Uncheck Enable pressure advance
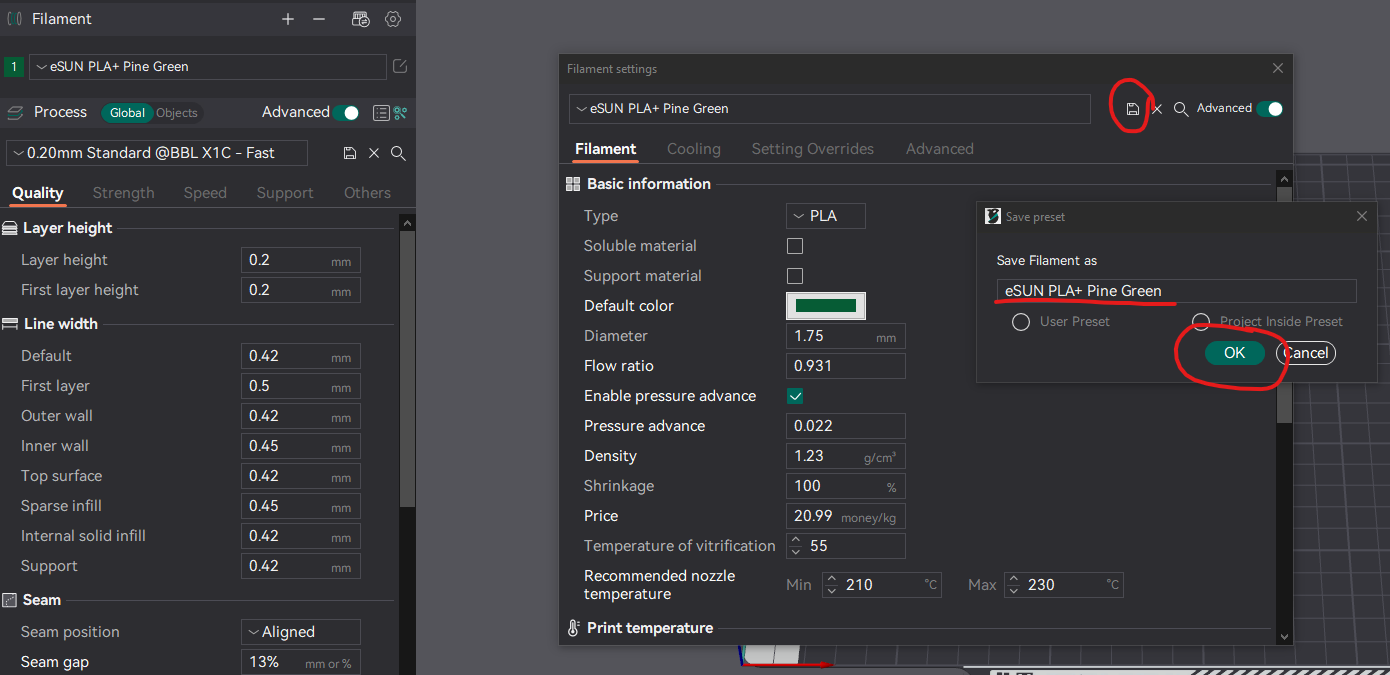This screenshot has height=675, width=1390. point(795,396)
